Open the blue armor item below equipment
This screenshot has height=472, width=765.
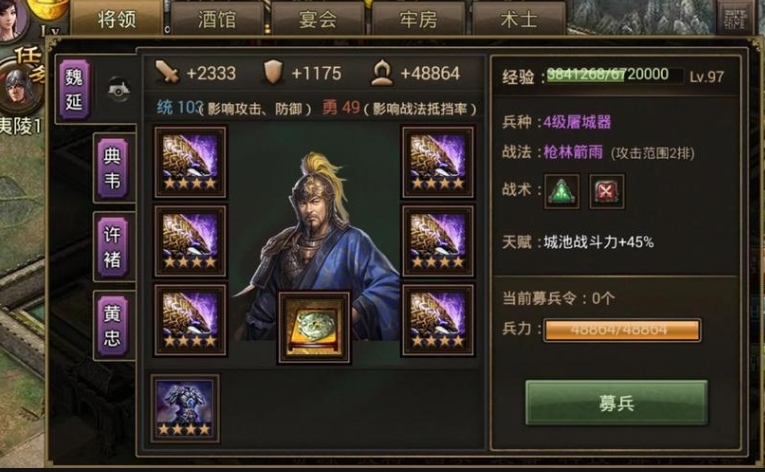pyautogui.click(x=185, y=409)
